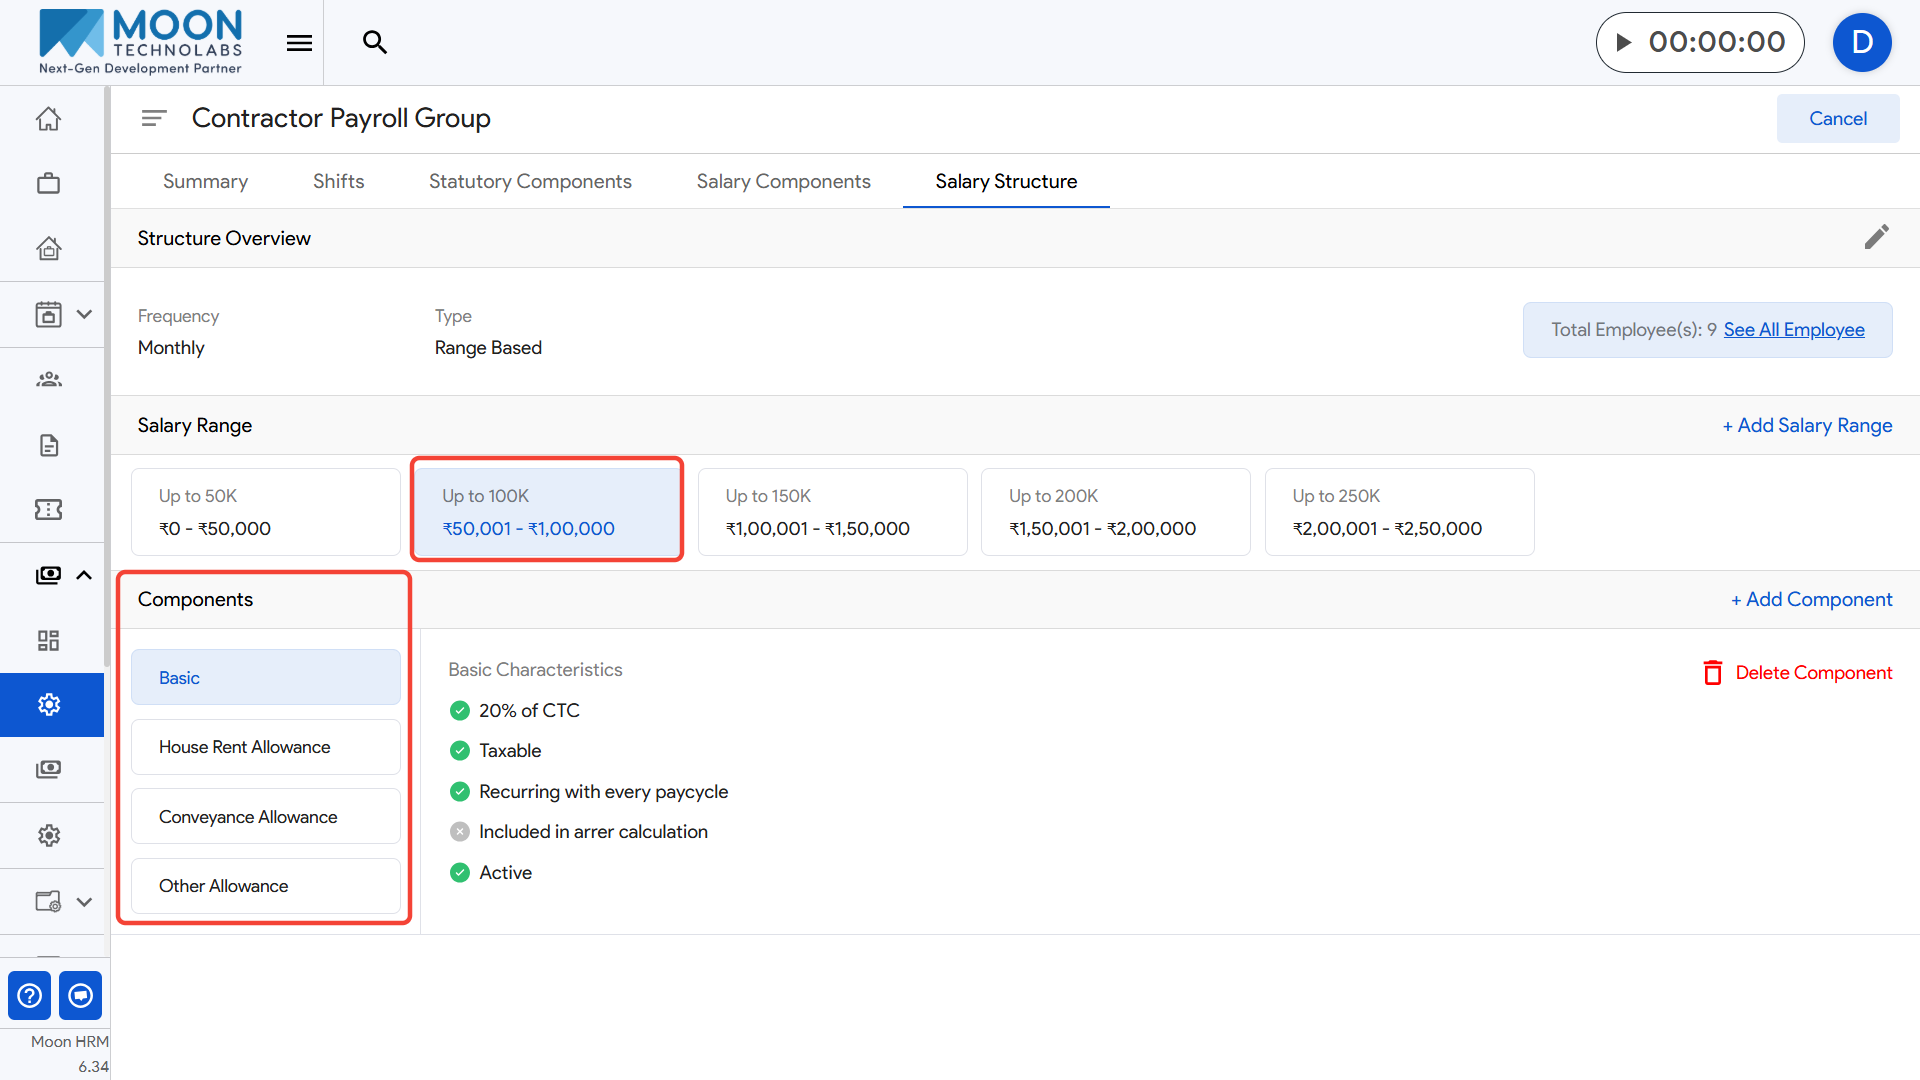
Task: Switch to the Statutory Components tab
Action: pos(530,181)
